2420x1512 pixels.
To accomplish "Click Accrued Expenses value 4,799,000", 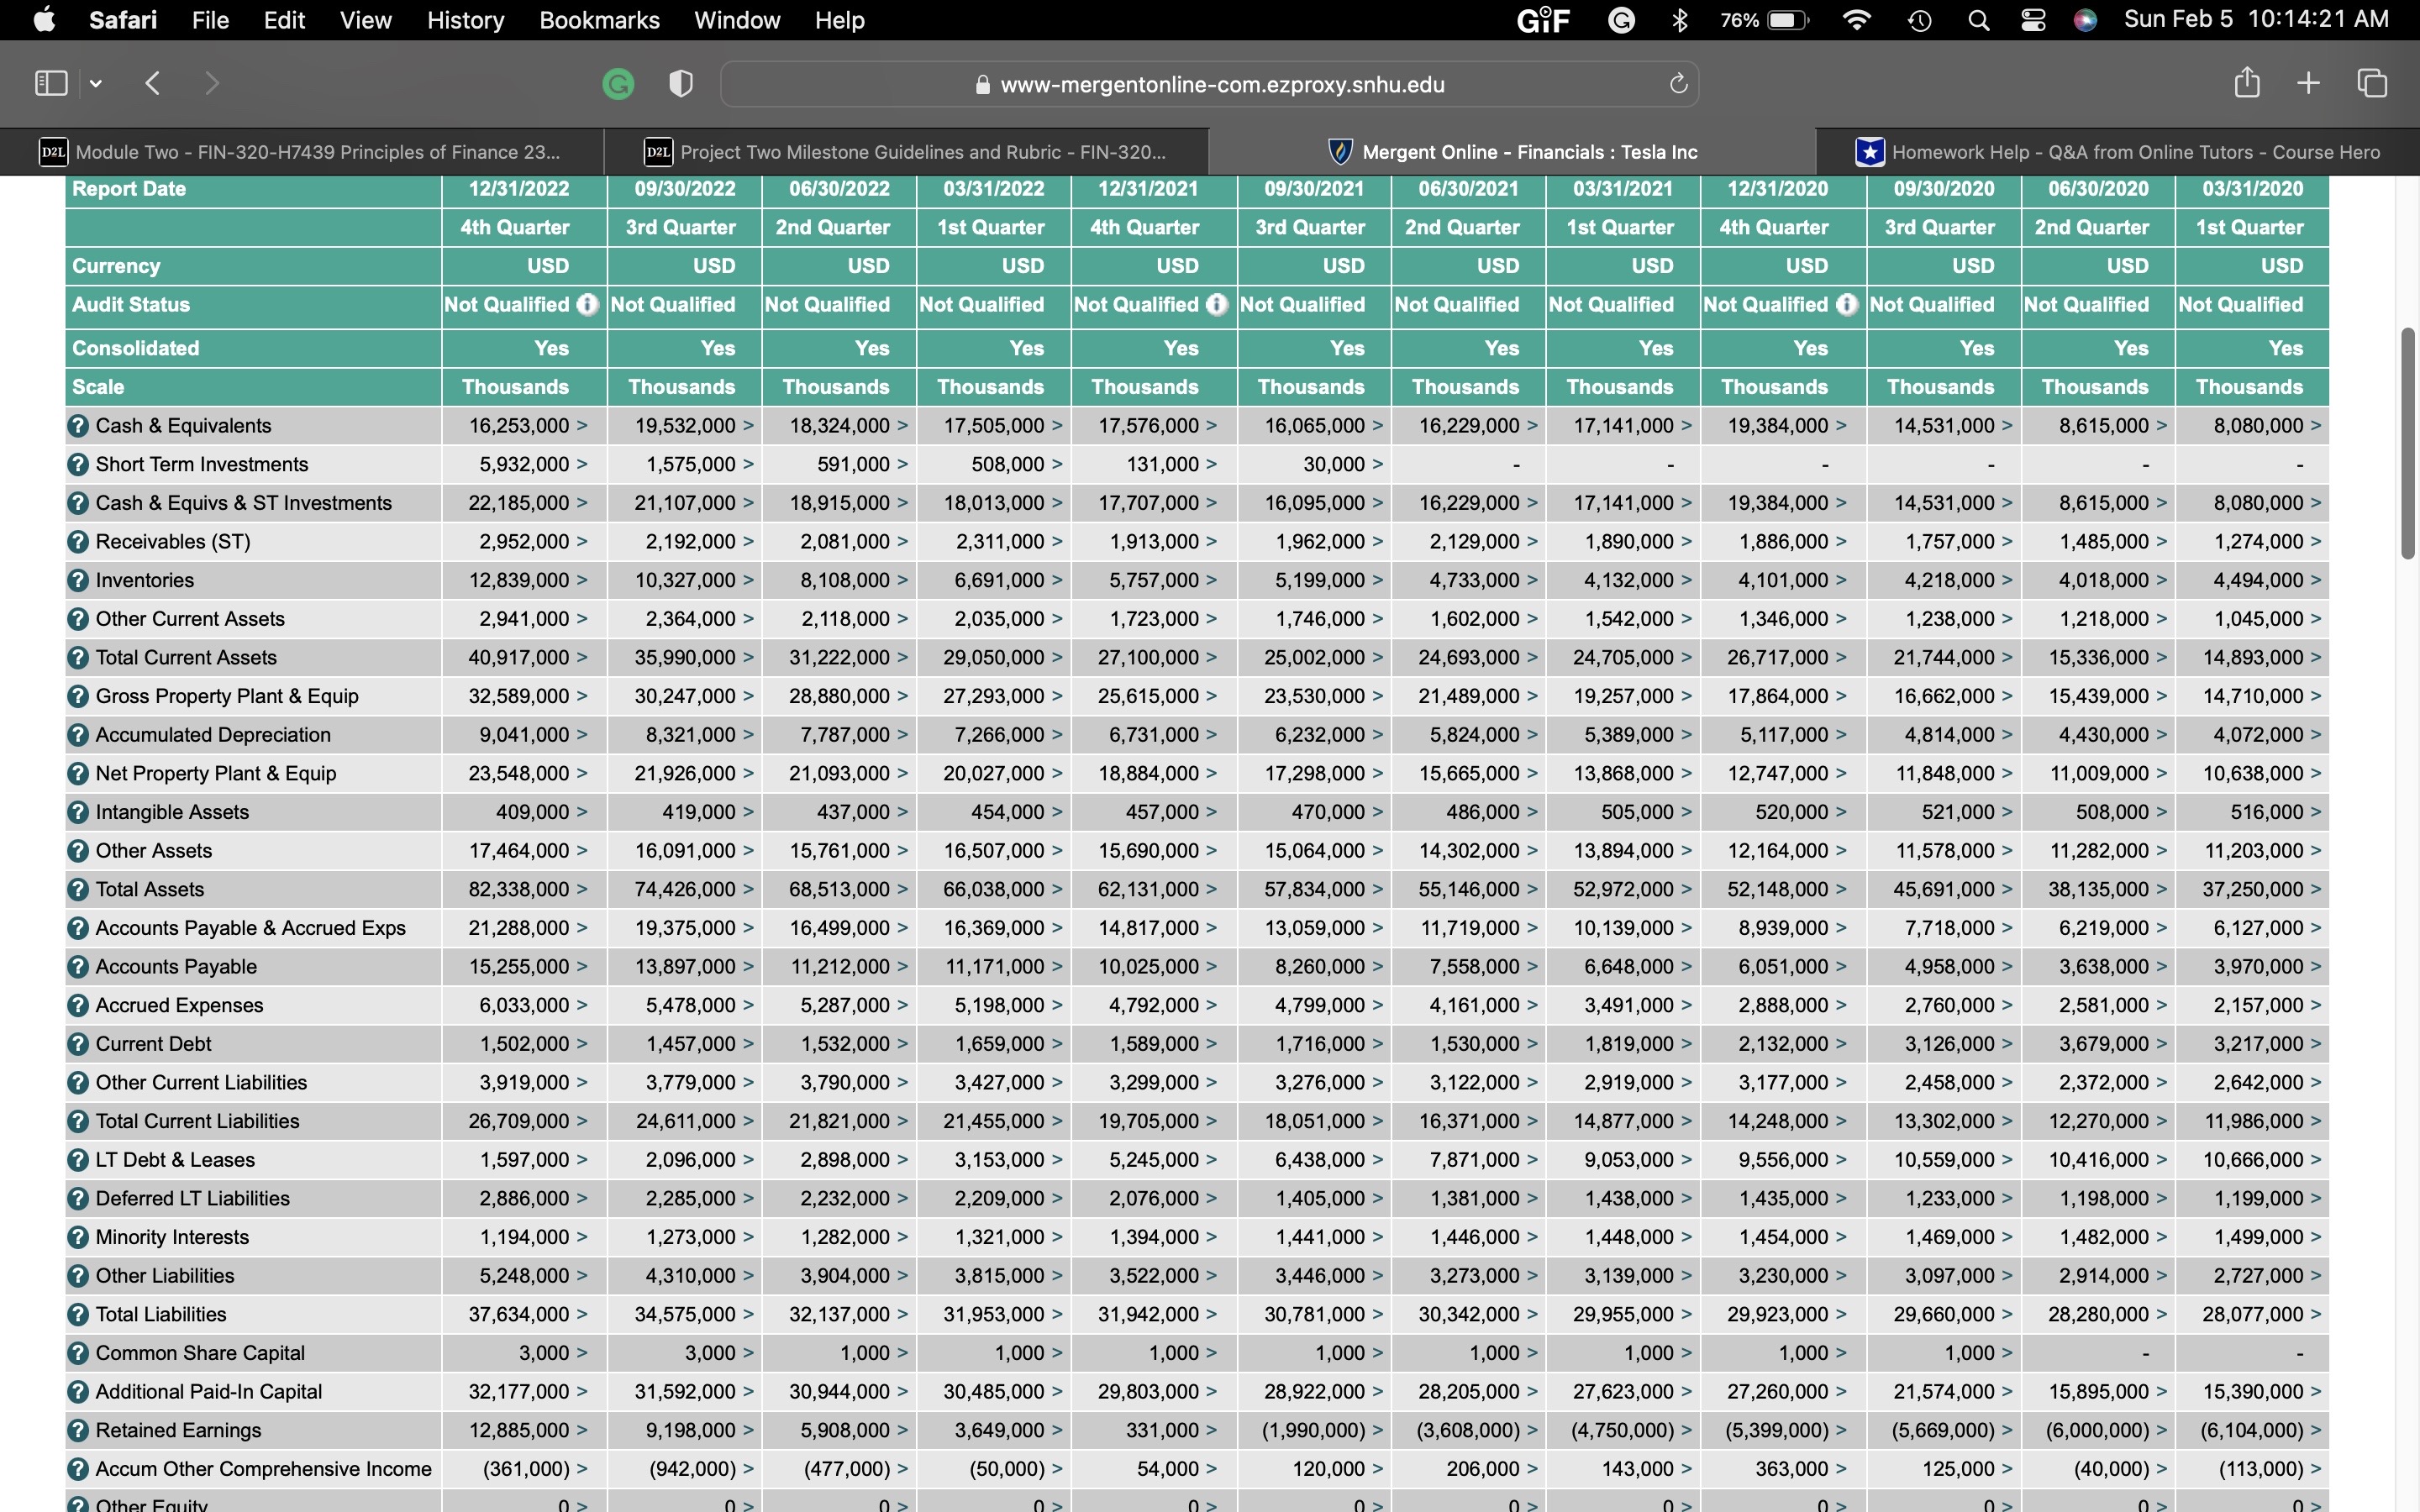I will [1319, 1006].
